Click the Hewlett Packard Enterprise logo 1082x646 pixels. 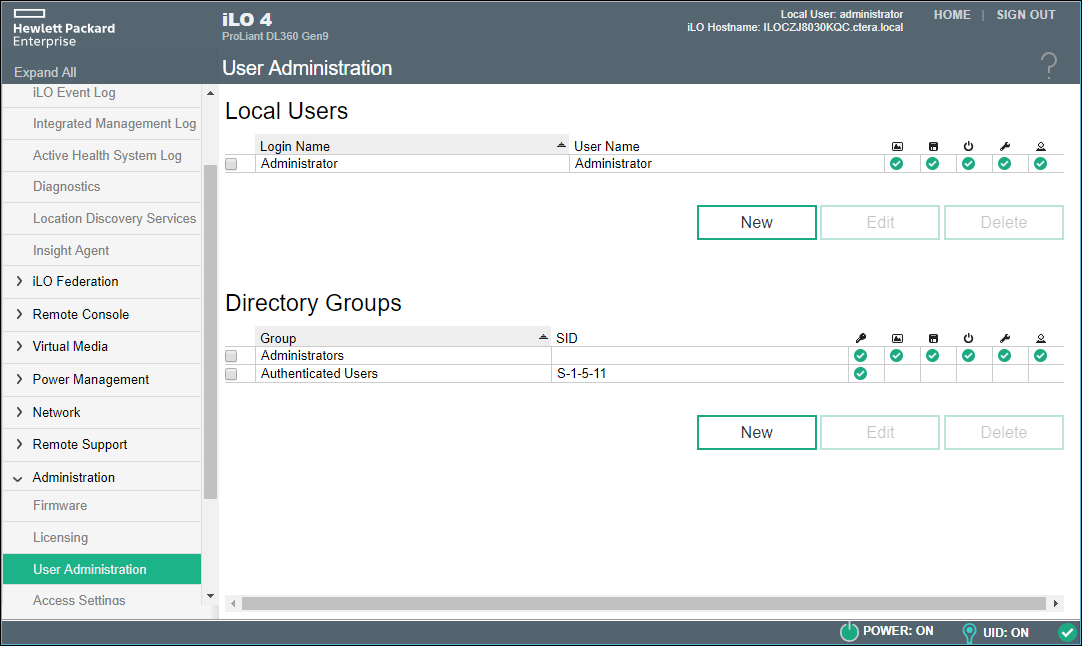click(64, 28)
